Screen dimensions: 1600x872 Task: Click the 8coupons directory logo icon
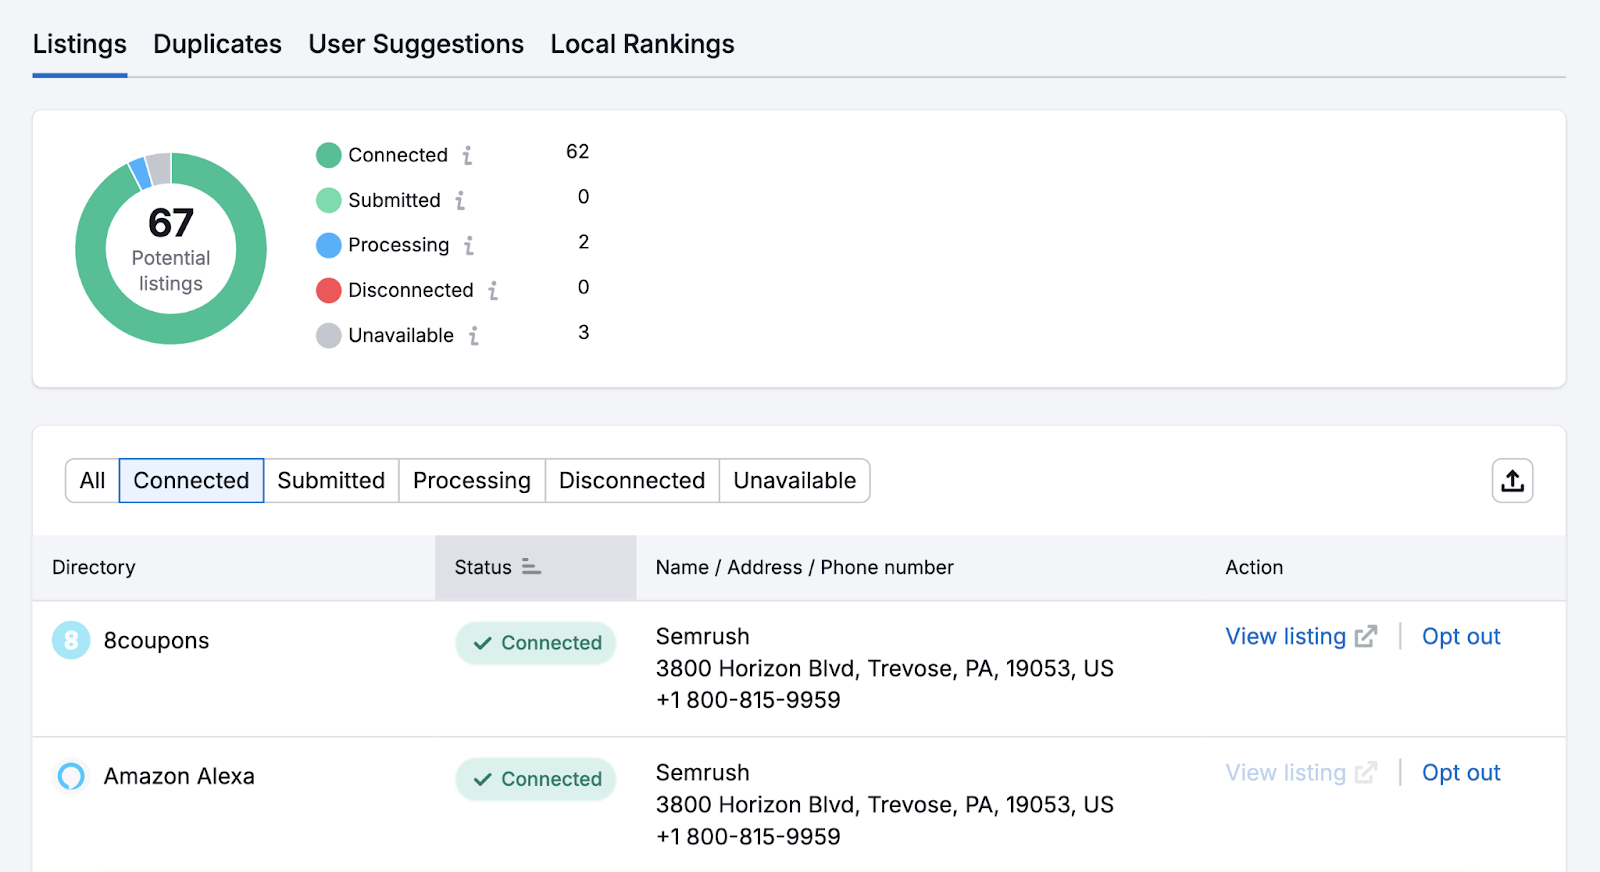[x=71, y=640]
